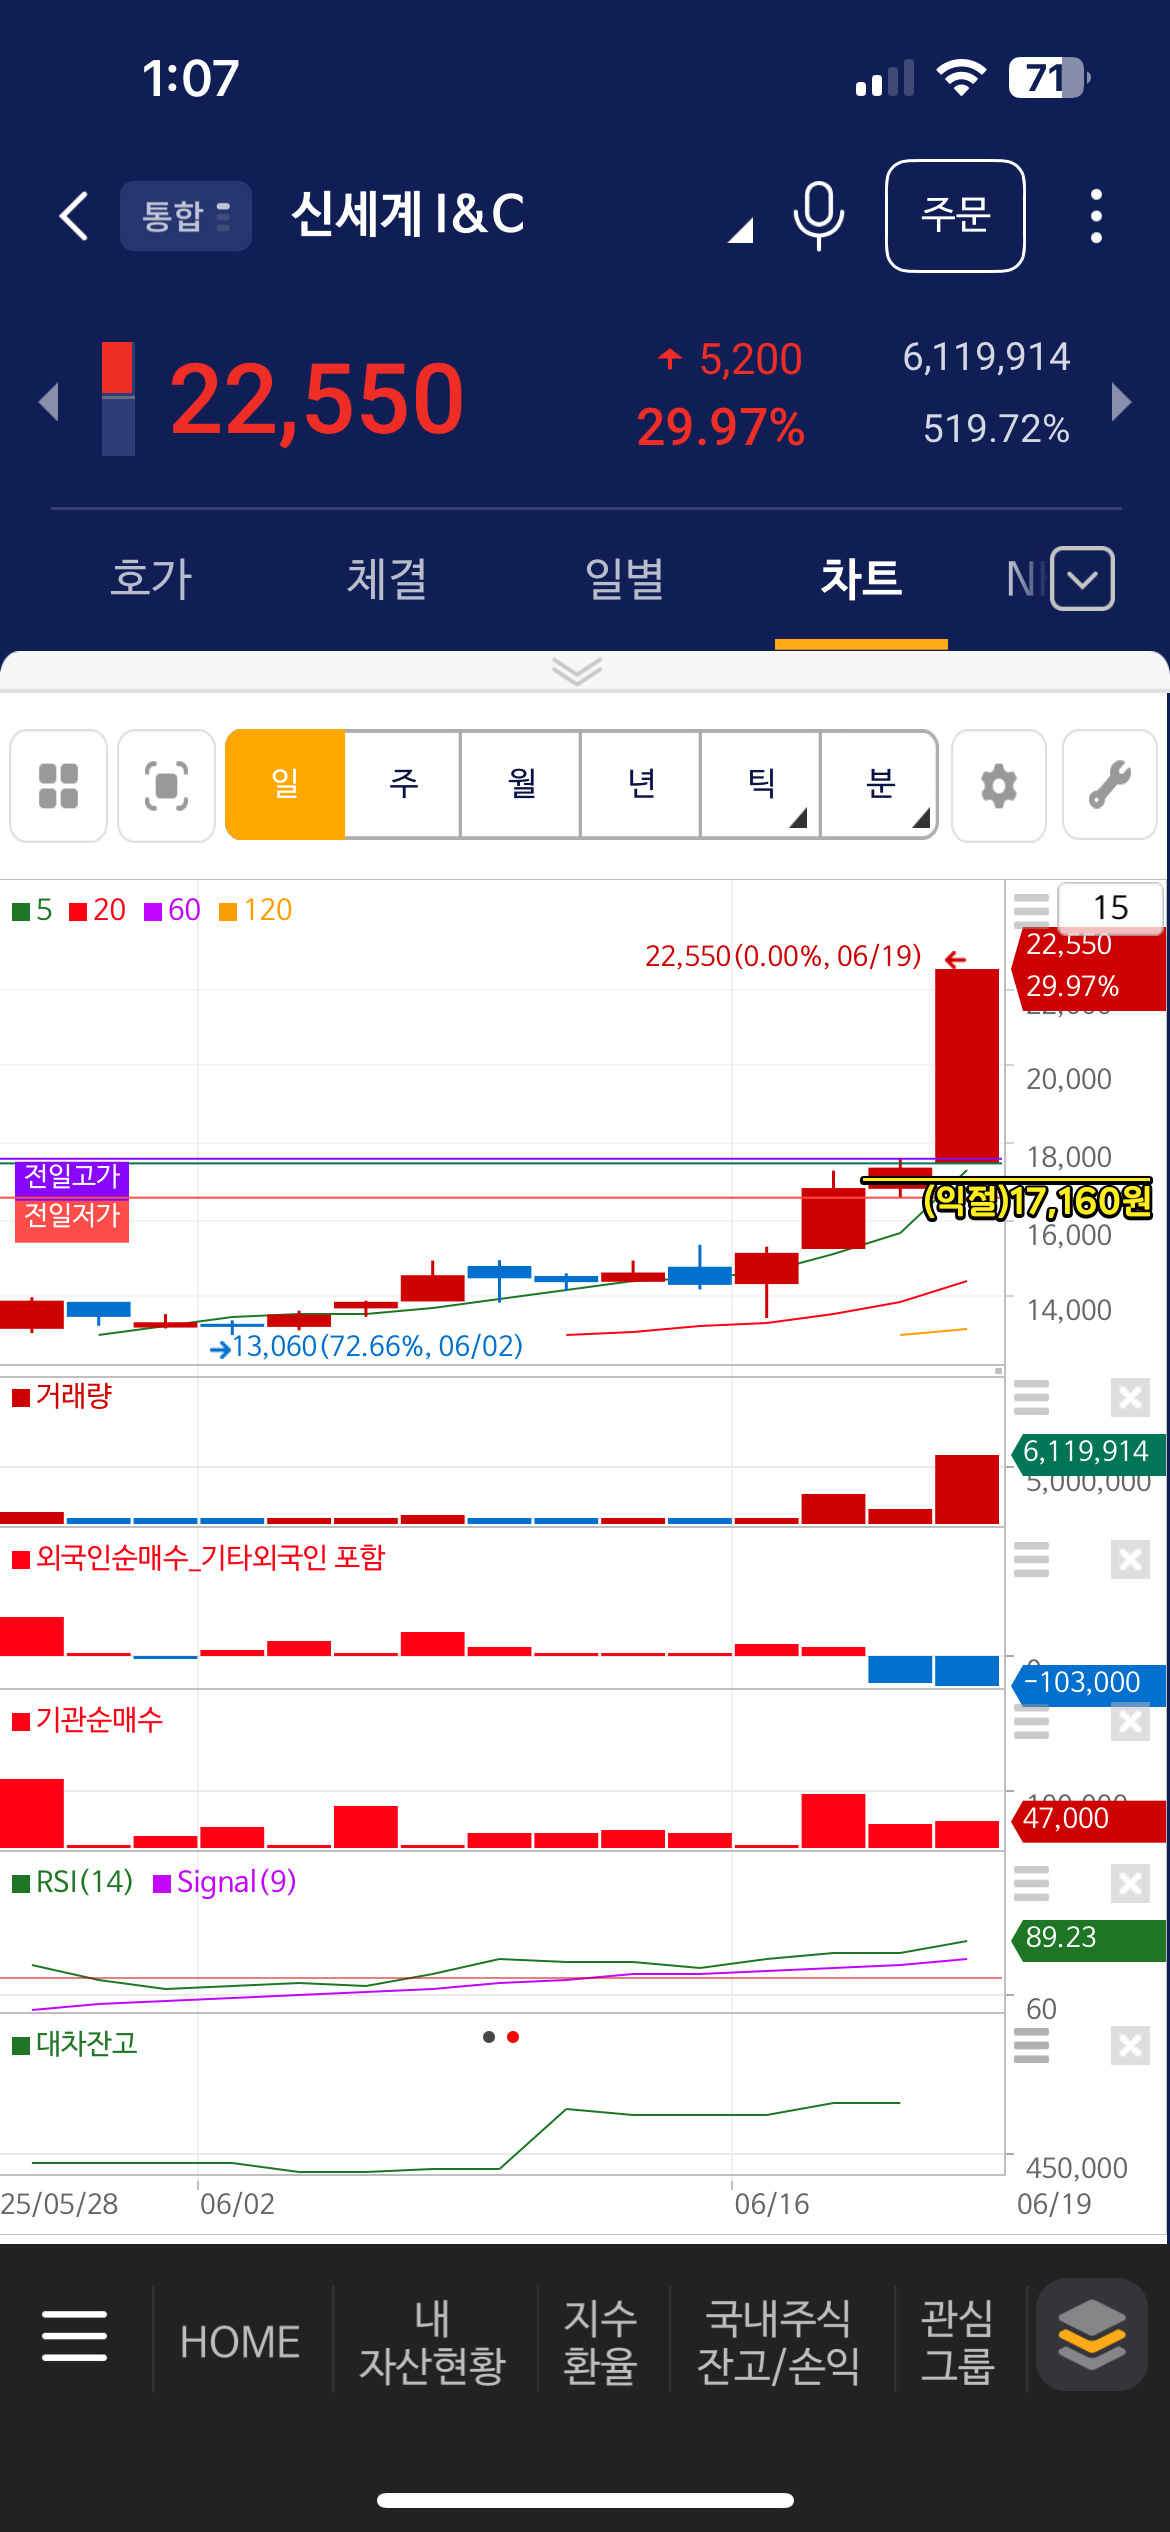Open the three-dot more menu
The height and width of the screenshot is (2532, 1170).
pyautogui.click(x=1096, y=215)
